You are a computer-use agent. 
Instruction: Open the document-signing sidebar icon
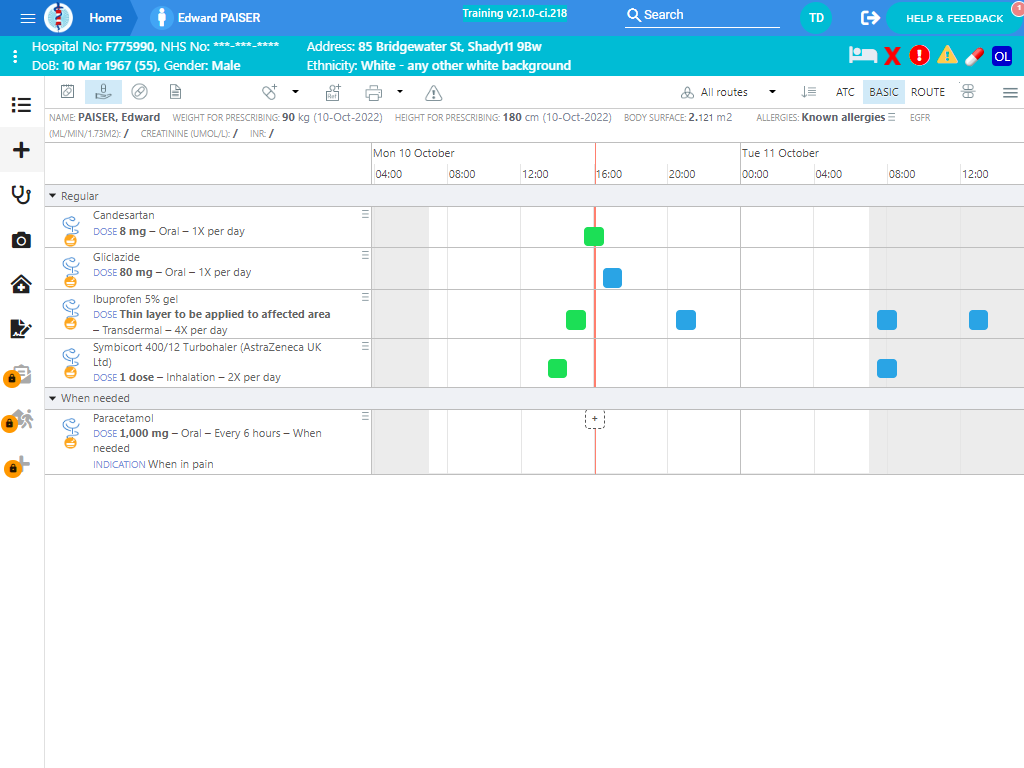(21, 328)
